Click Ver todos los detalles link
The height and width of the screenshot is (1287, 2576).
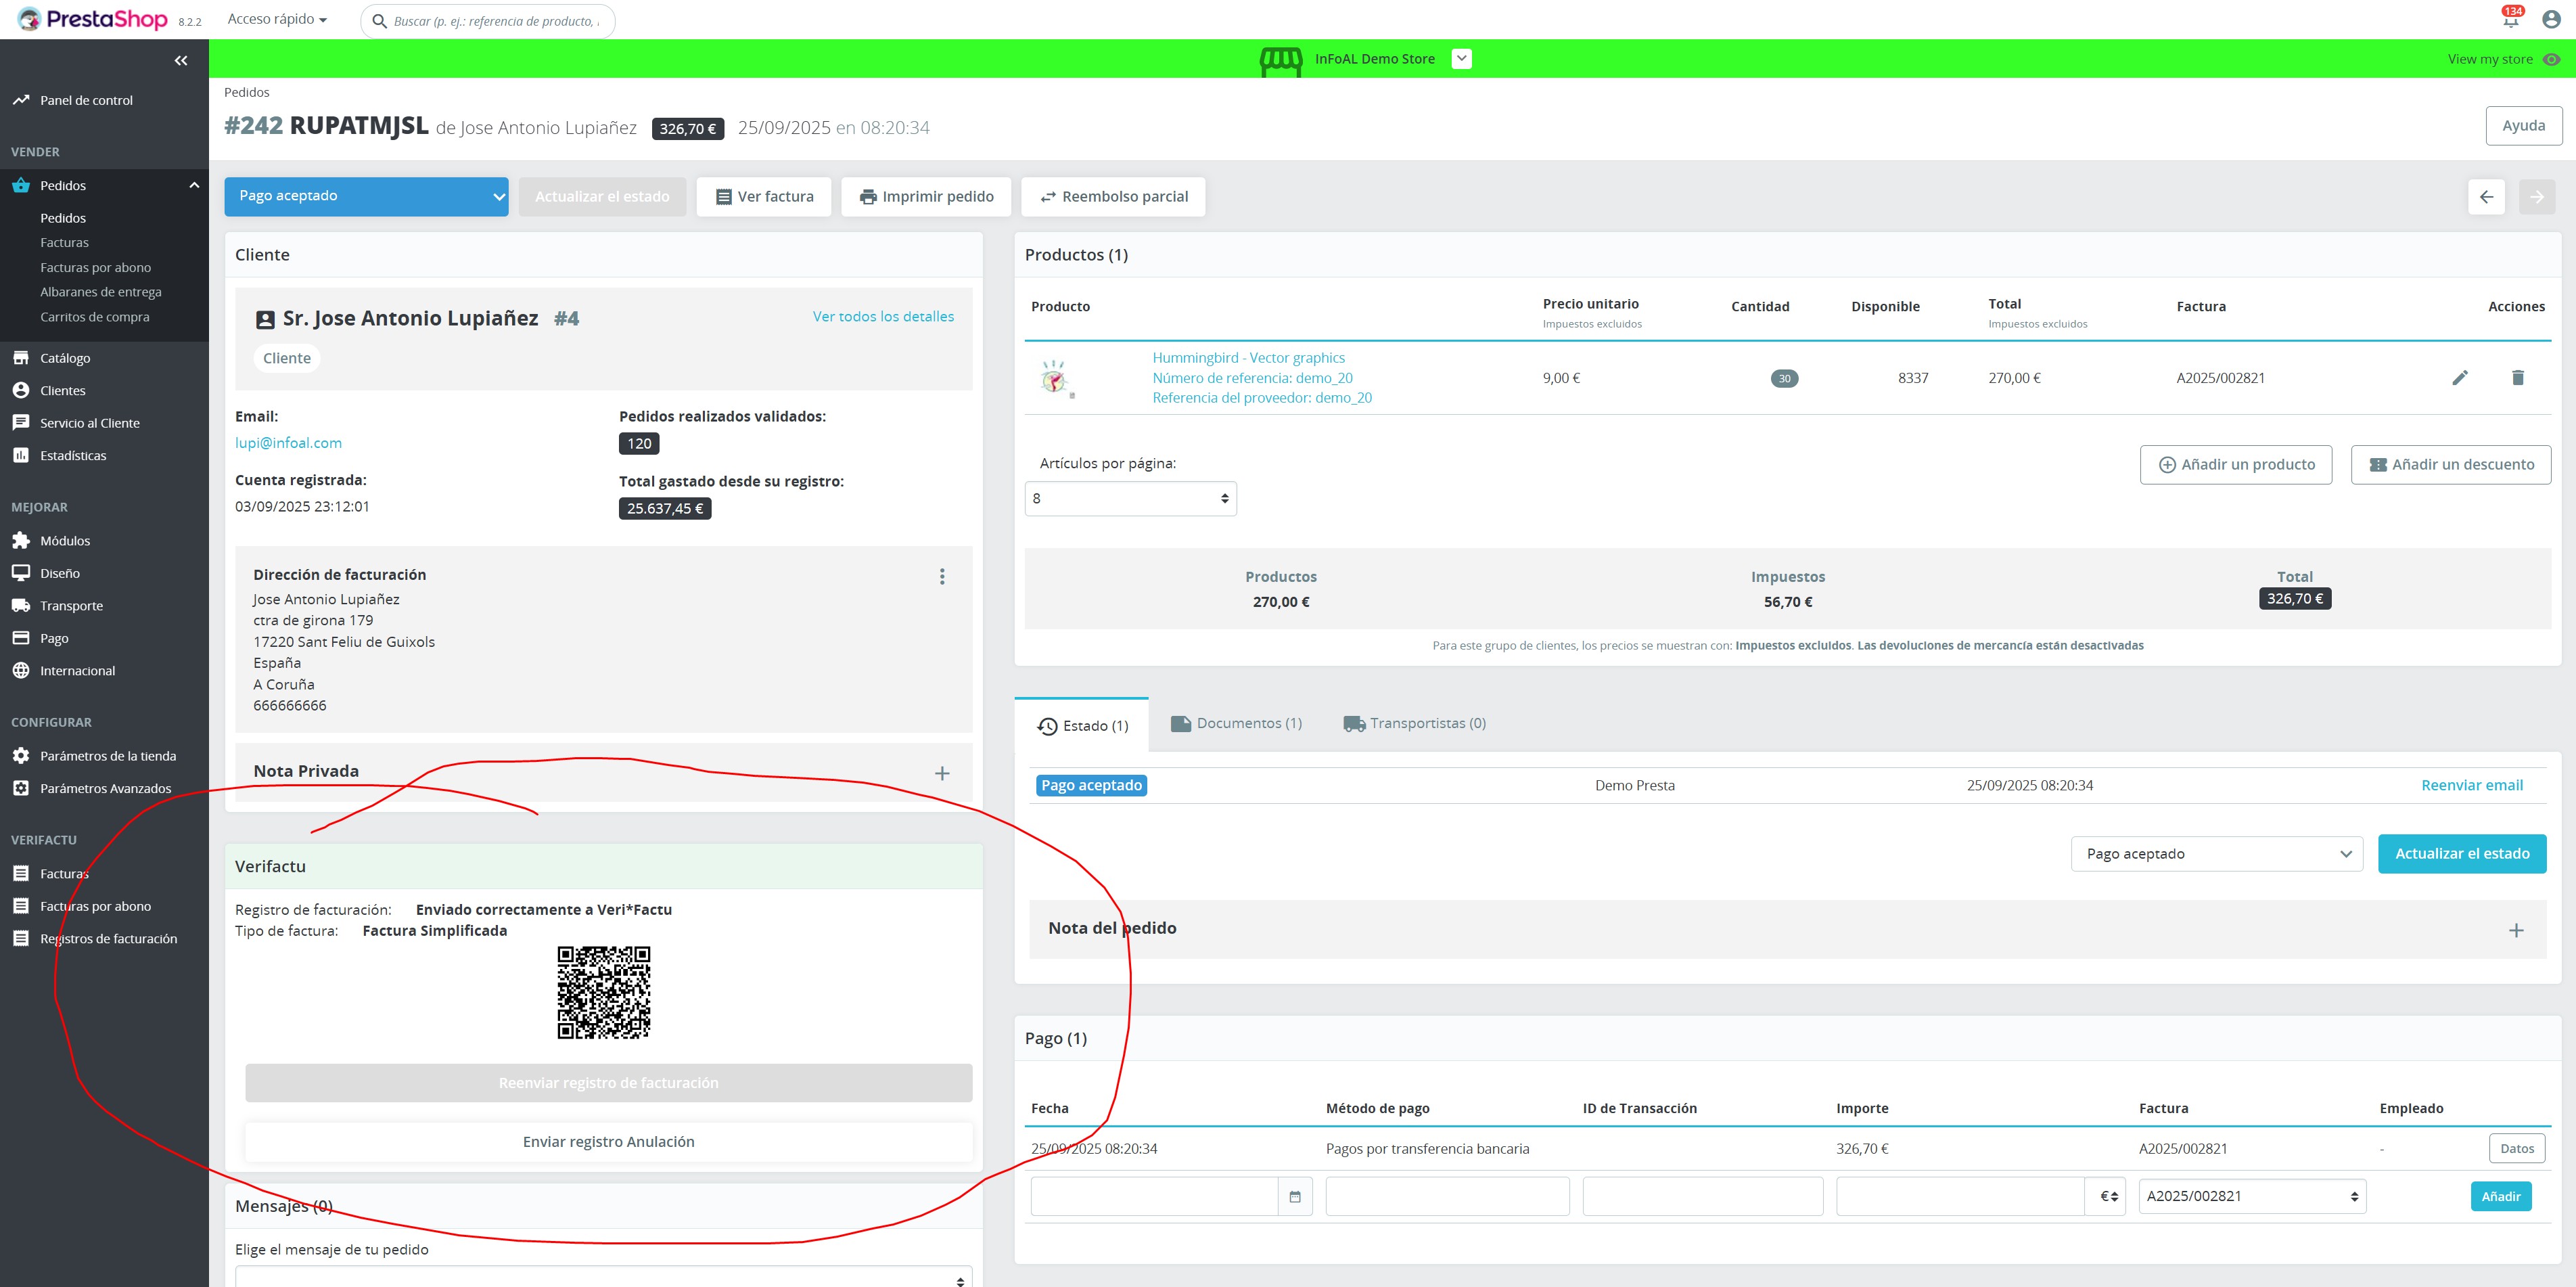pos(883,316)
